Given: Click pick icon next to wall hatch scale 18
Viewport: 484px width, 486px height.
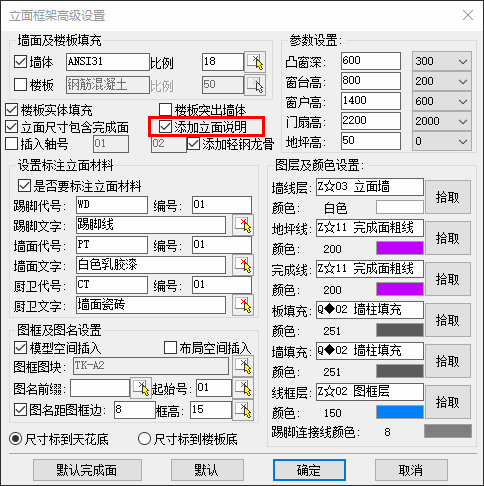Looking at the screenshot, I should coord(255,62).
